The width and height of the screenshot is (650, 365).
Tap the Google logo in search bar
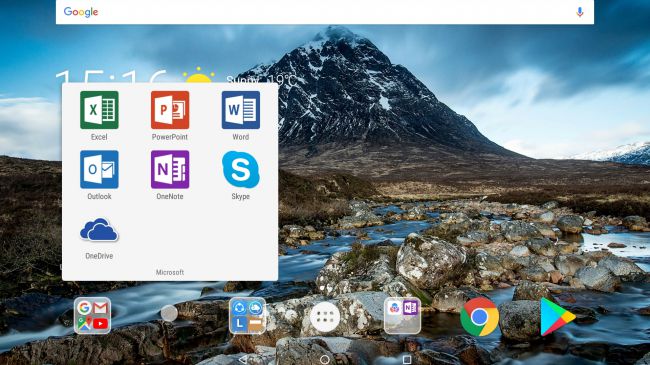(81, 12)
